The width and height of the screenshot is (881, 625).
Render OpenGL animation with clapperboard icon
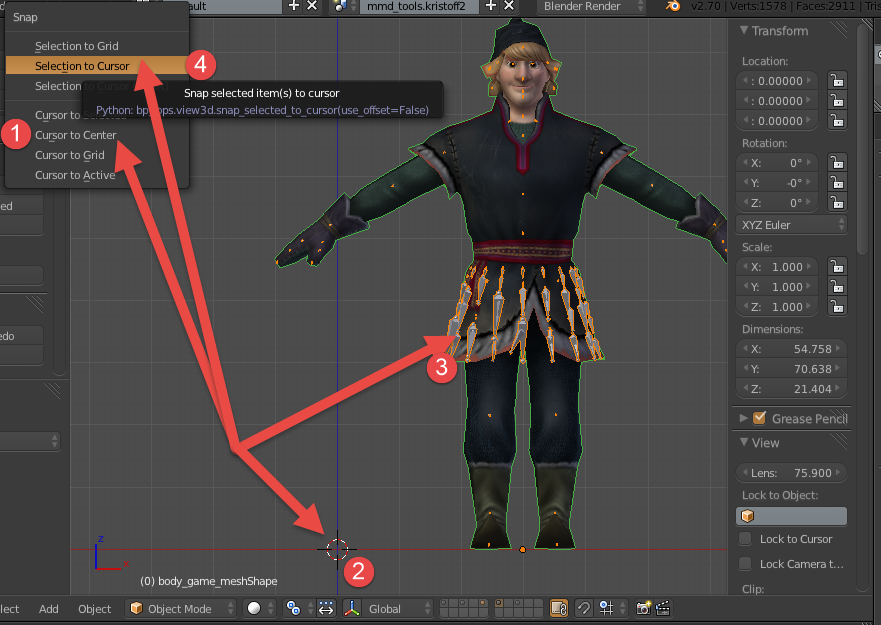(663, 608)
